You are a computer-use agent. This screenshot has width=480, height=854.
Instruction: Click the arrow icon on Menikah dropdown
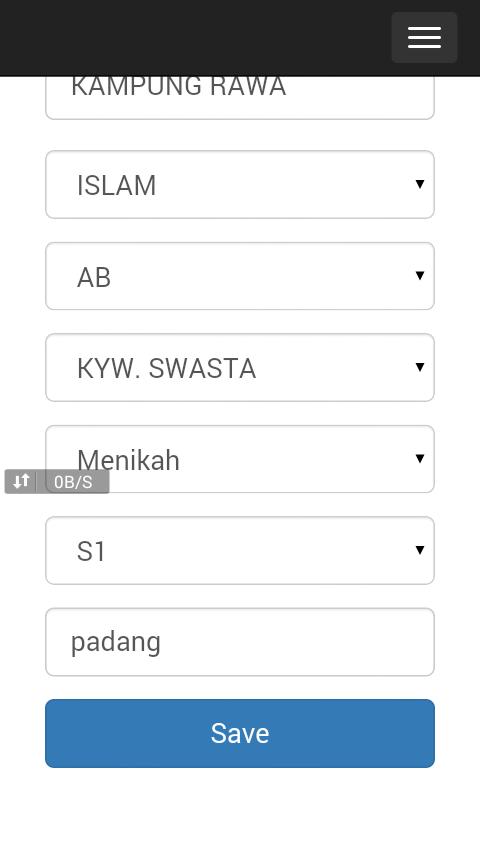(420, 459)
